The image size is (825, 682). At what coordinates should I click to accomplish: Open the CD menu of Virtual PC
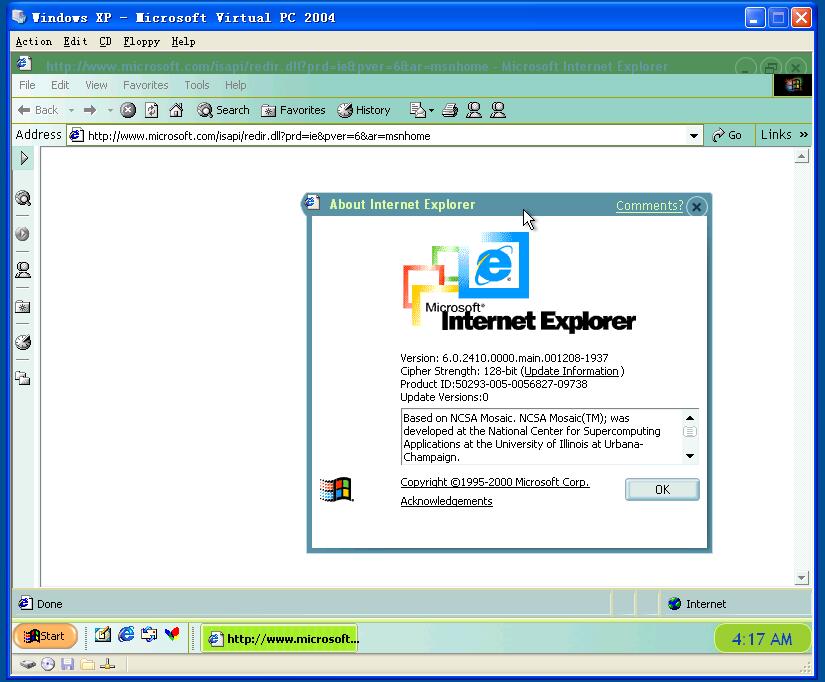coord(105,42)
